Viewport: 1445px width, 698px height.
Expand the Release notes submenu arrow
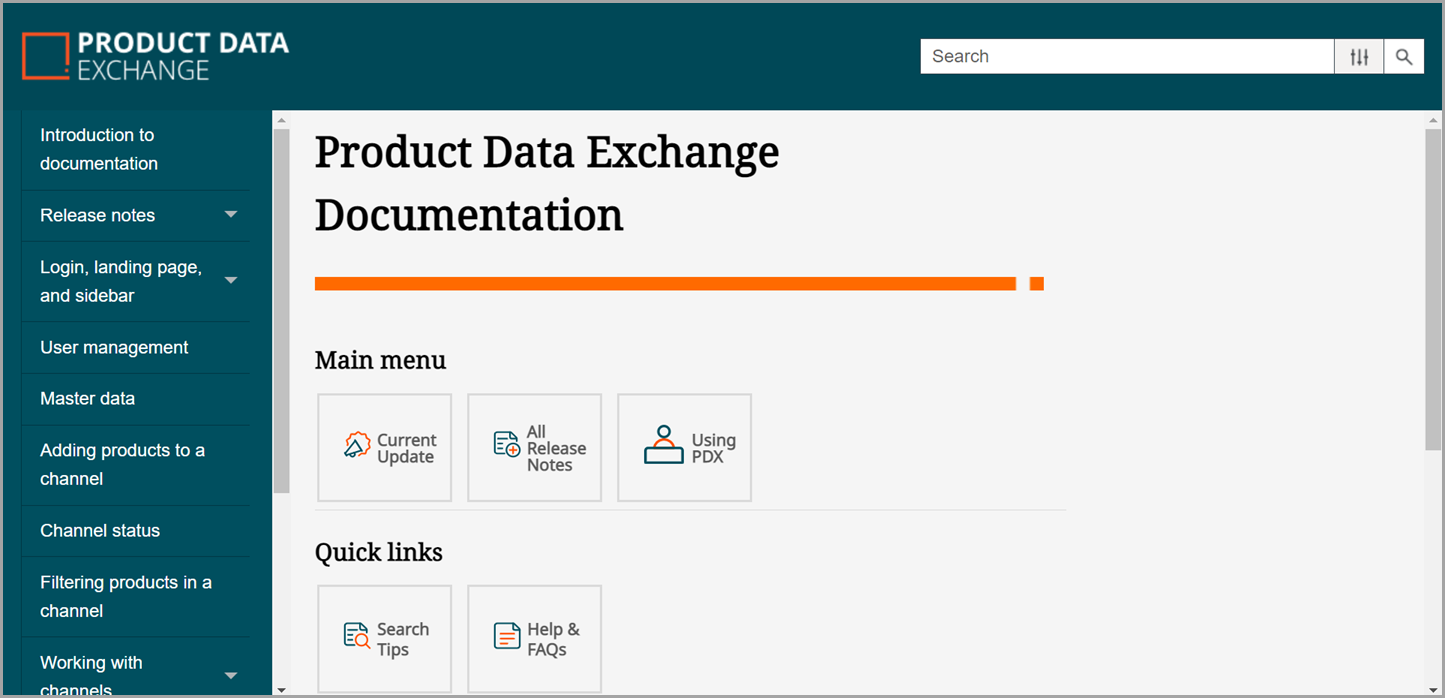click(x=231, y=215)
